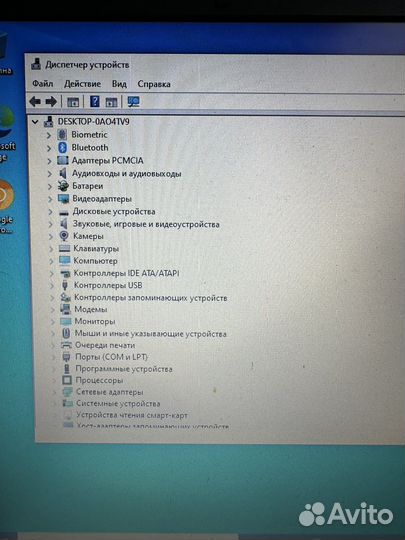The width and height of the screenshot is (405, 540).
Task: Expand Дисковые устройства node
Action: [51, 212]
